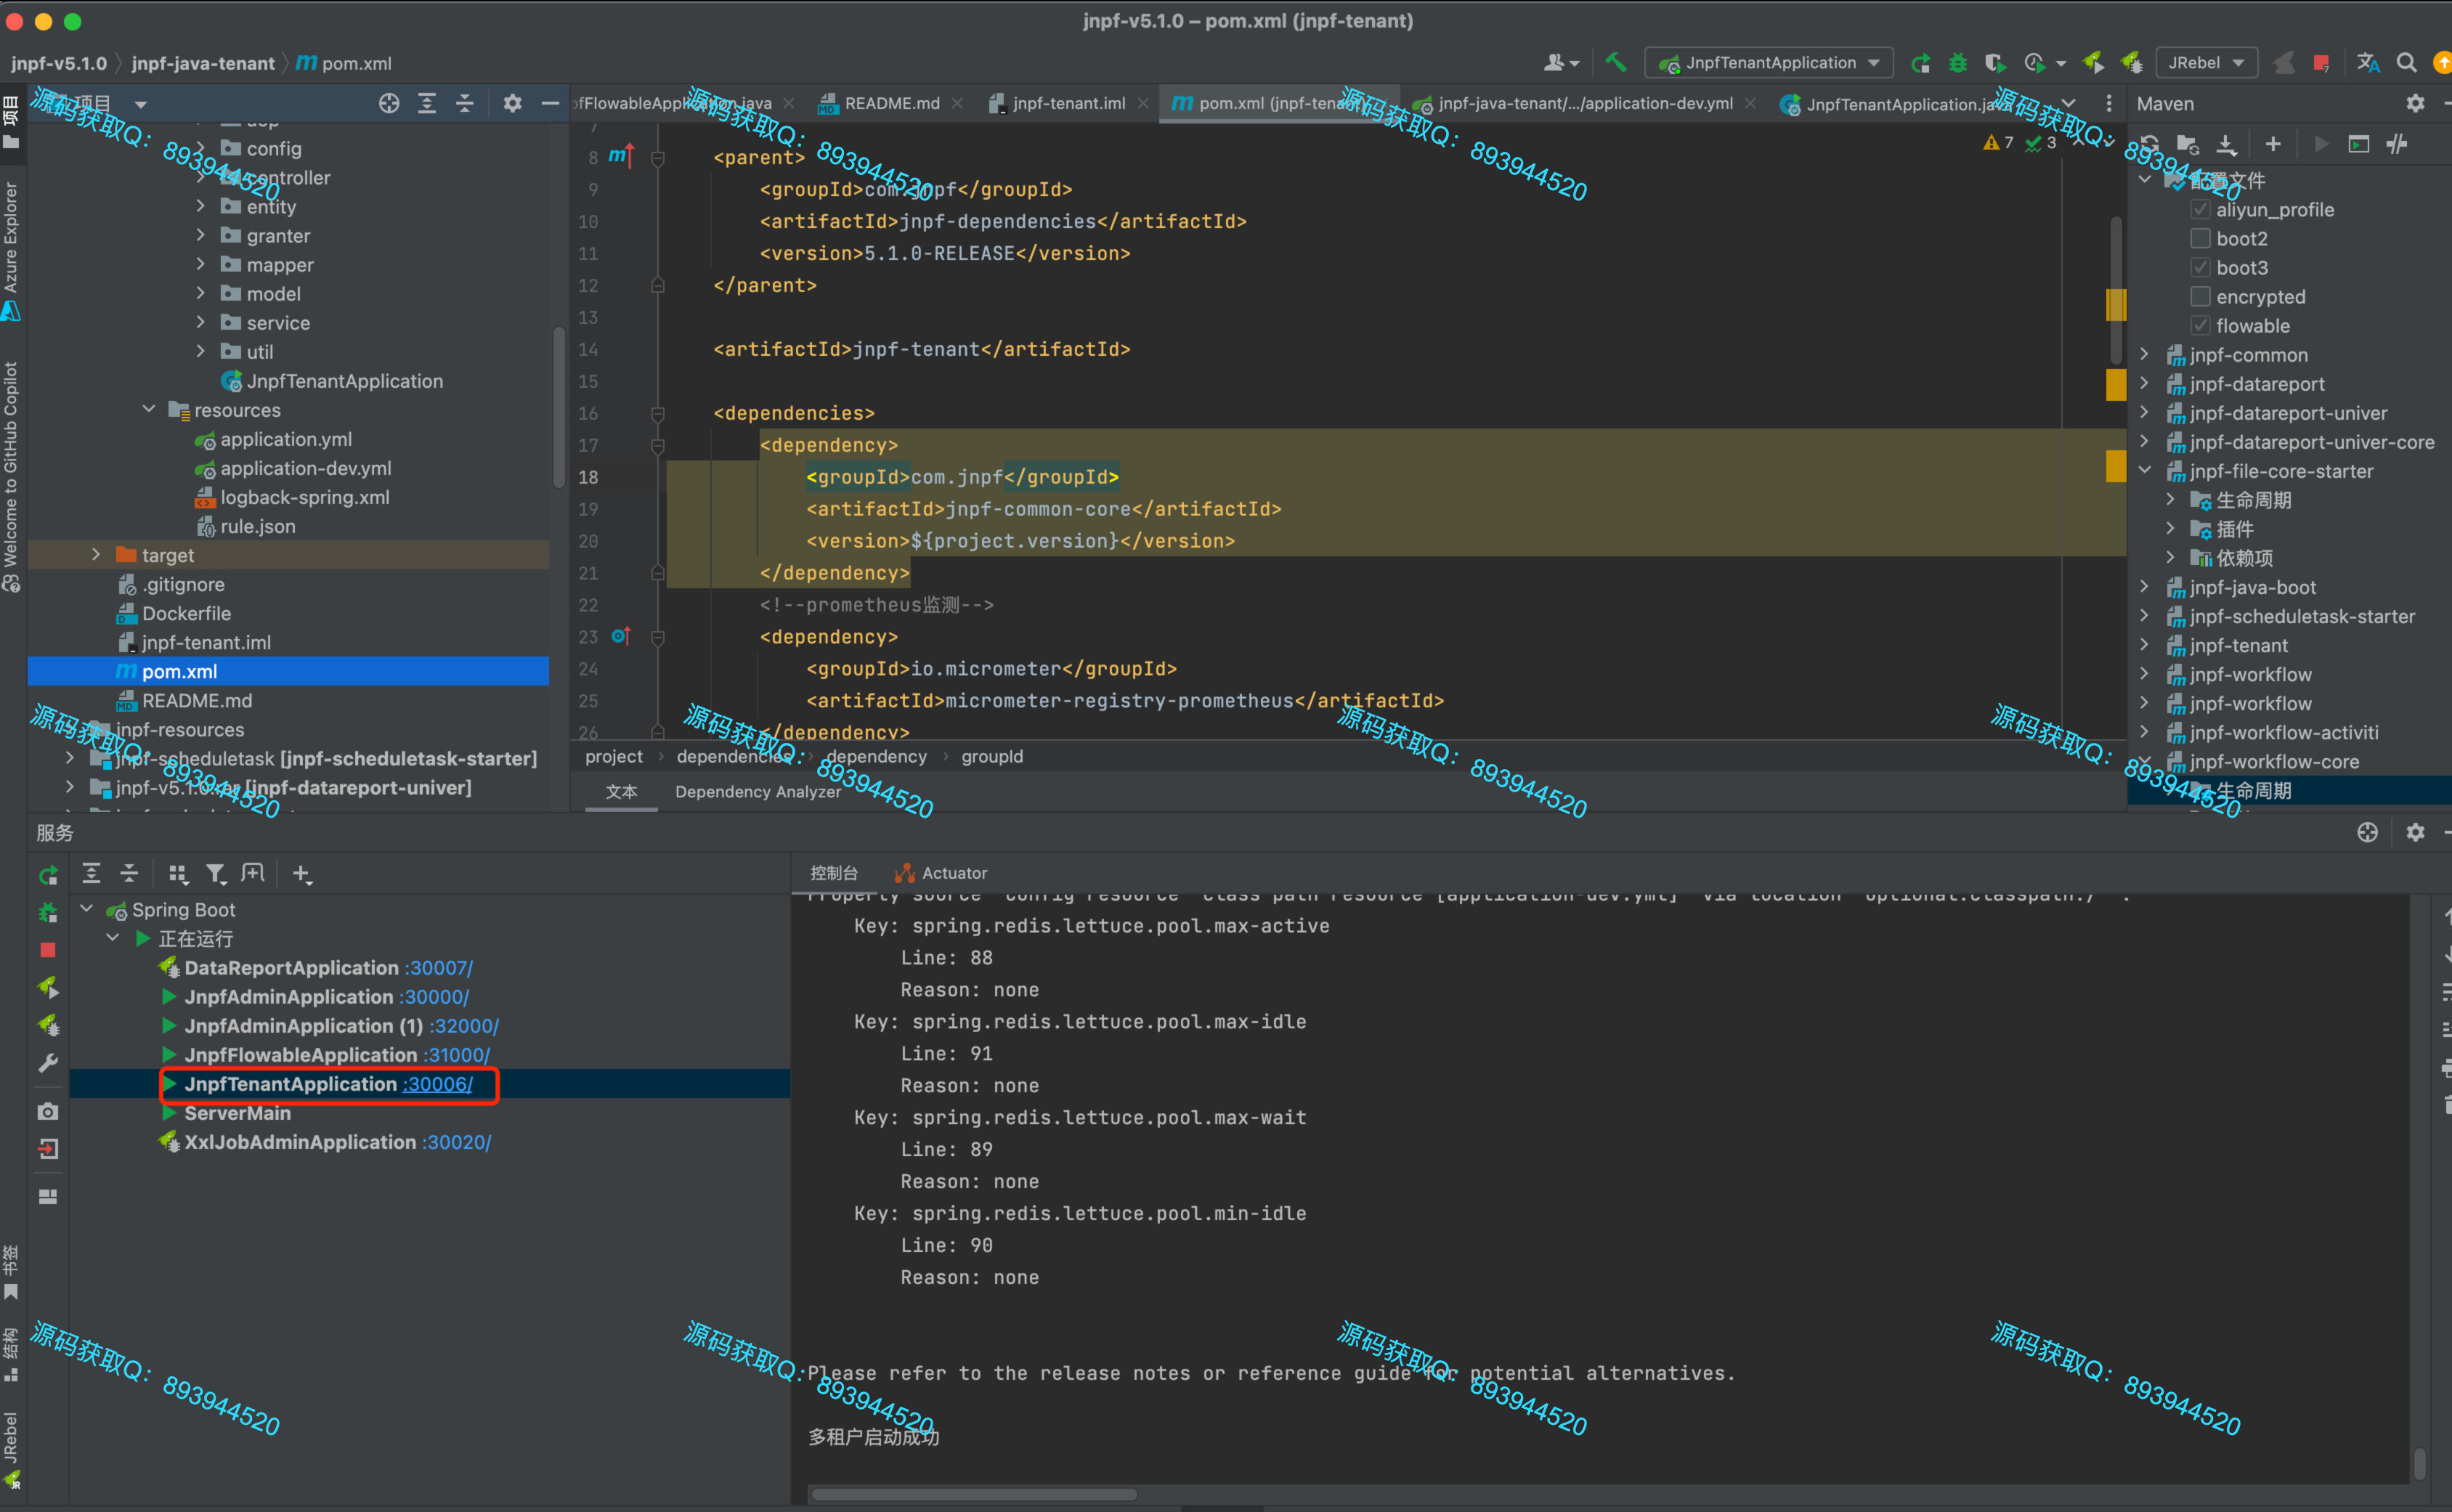The width and height of the screenshot is (2452, 1512).
Task: Click locate target icon in project panel
Action: (389, 103)
